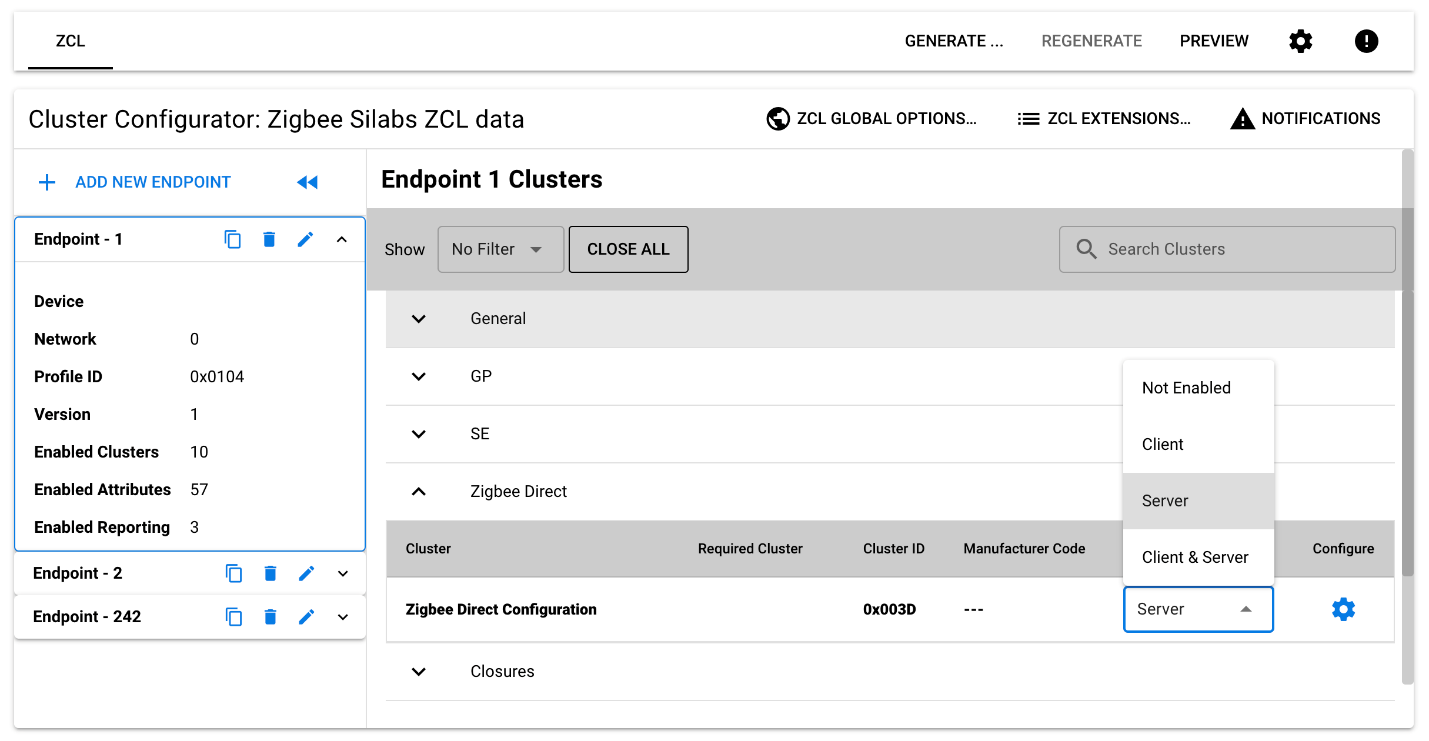
Task: Focus the Search Clusters field
Action: (1240, 249)
